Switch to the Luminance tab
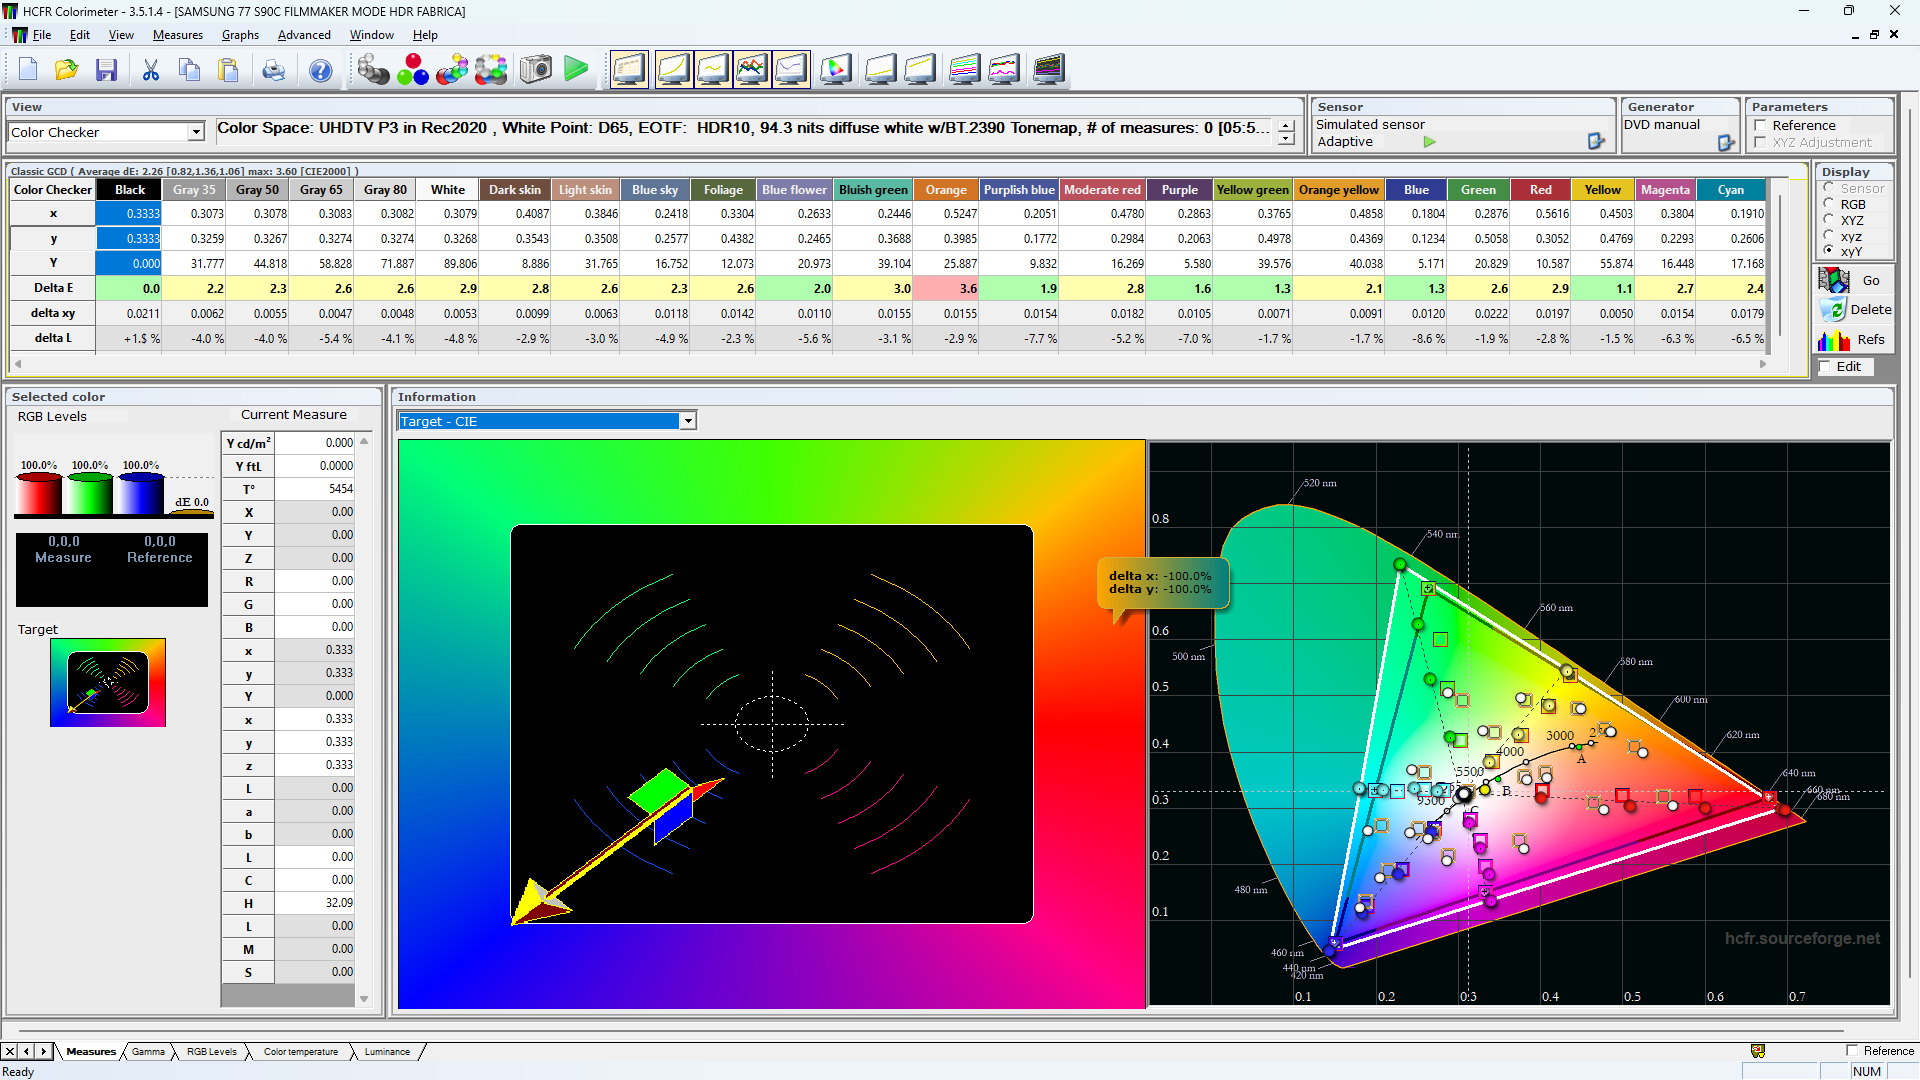Viewport: 1920px width, 1080px height. click(387, 1052)
